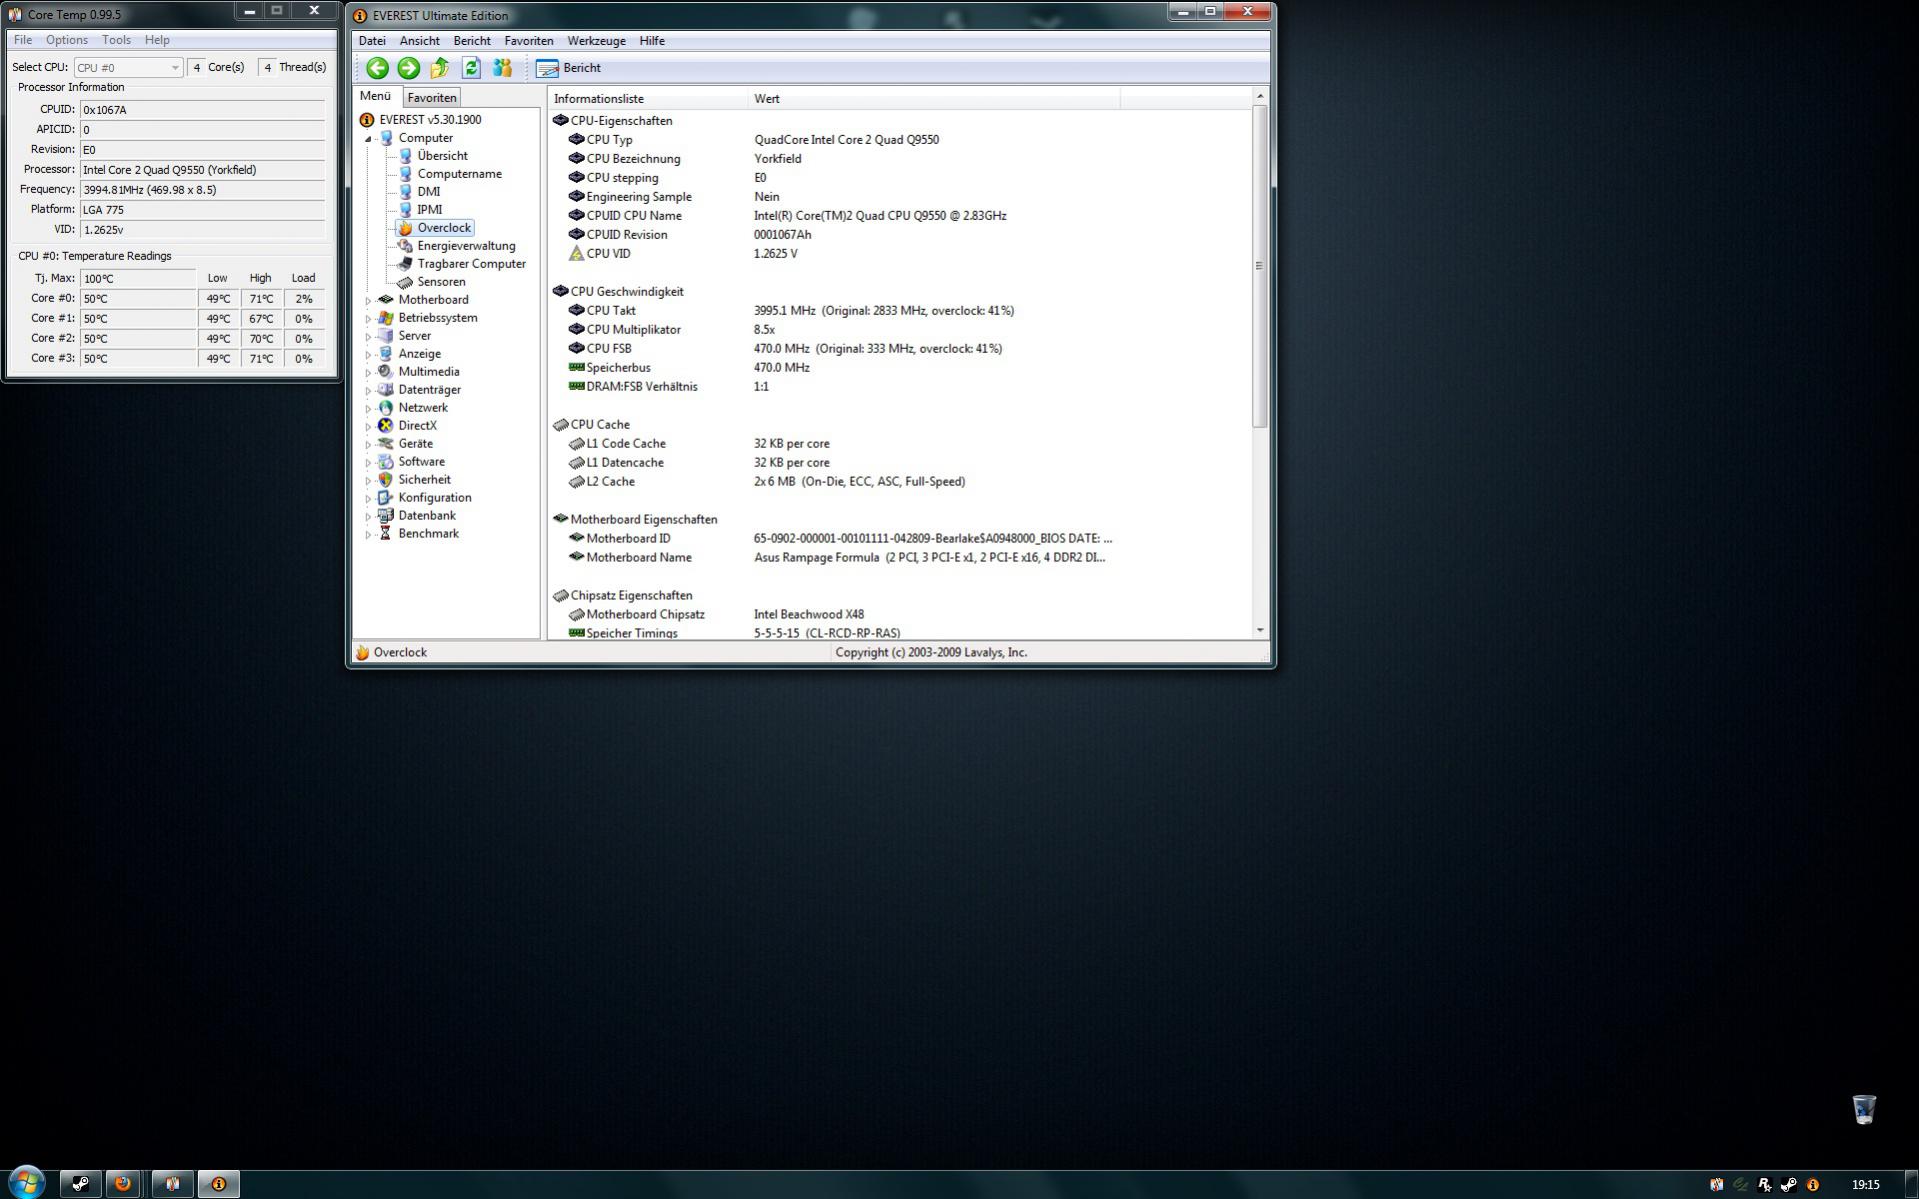1919x1199 pixels.
Task: Select the Tragbarer Computer laptop icon
Action: point(405,264)
